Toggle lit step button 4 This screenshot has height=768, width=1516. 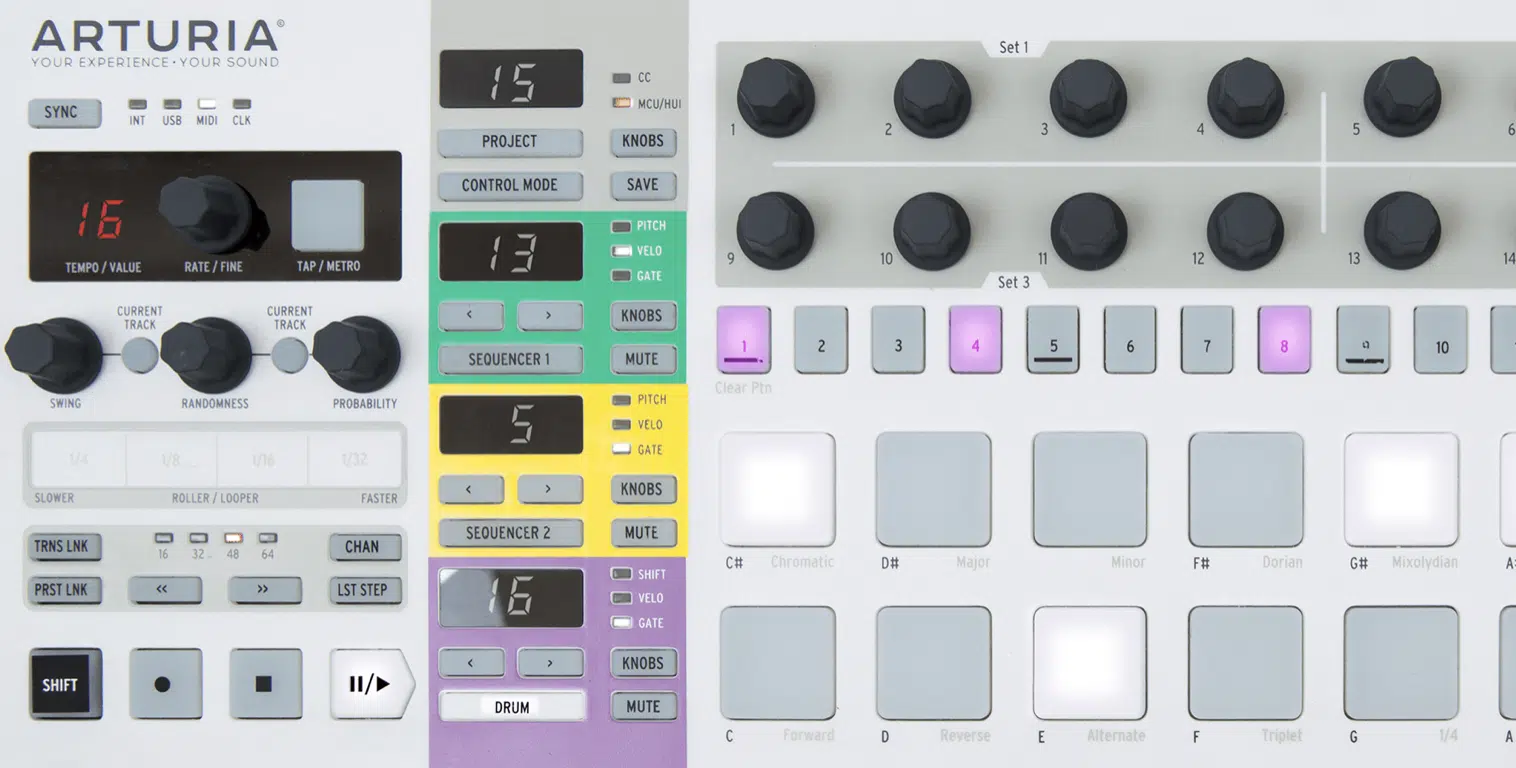point(975,340)
